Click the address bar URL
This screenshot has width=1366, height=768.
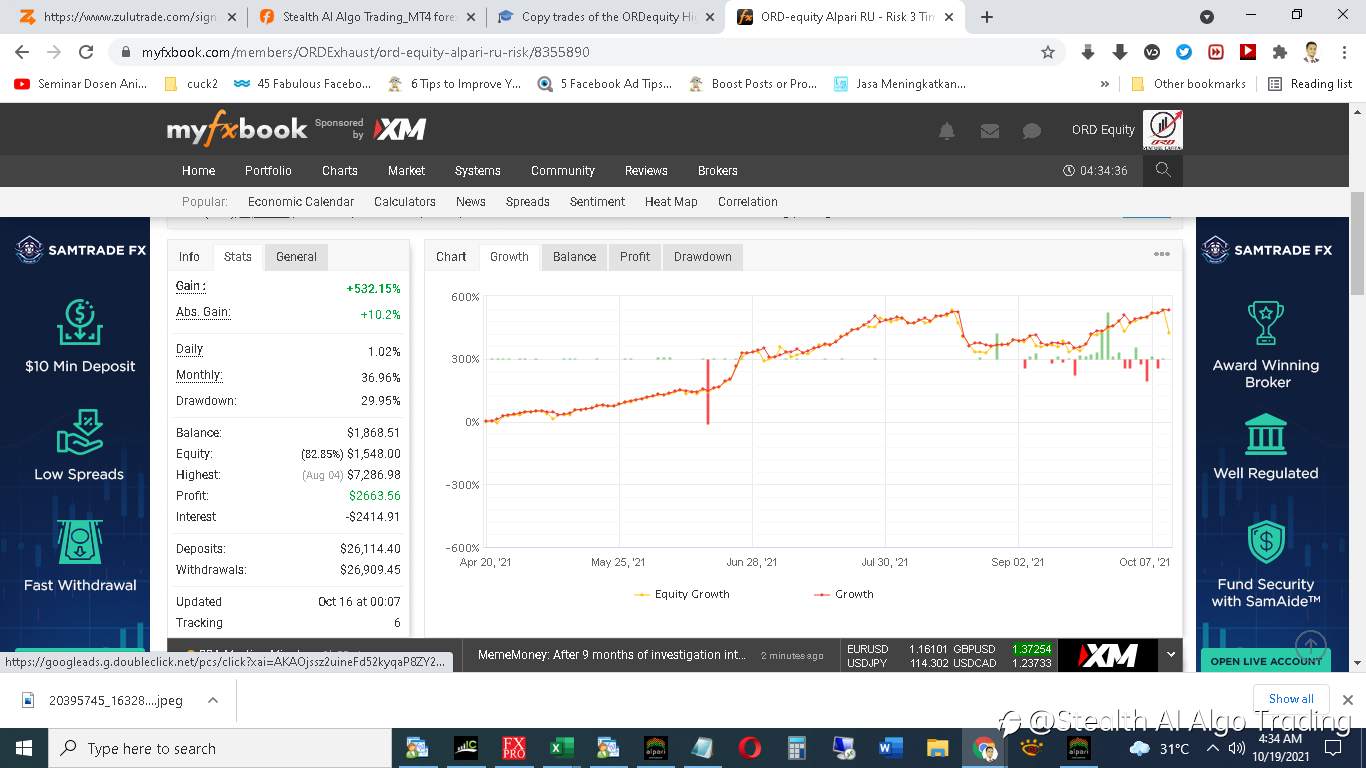[x=366, y=52]
